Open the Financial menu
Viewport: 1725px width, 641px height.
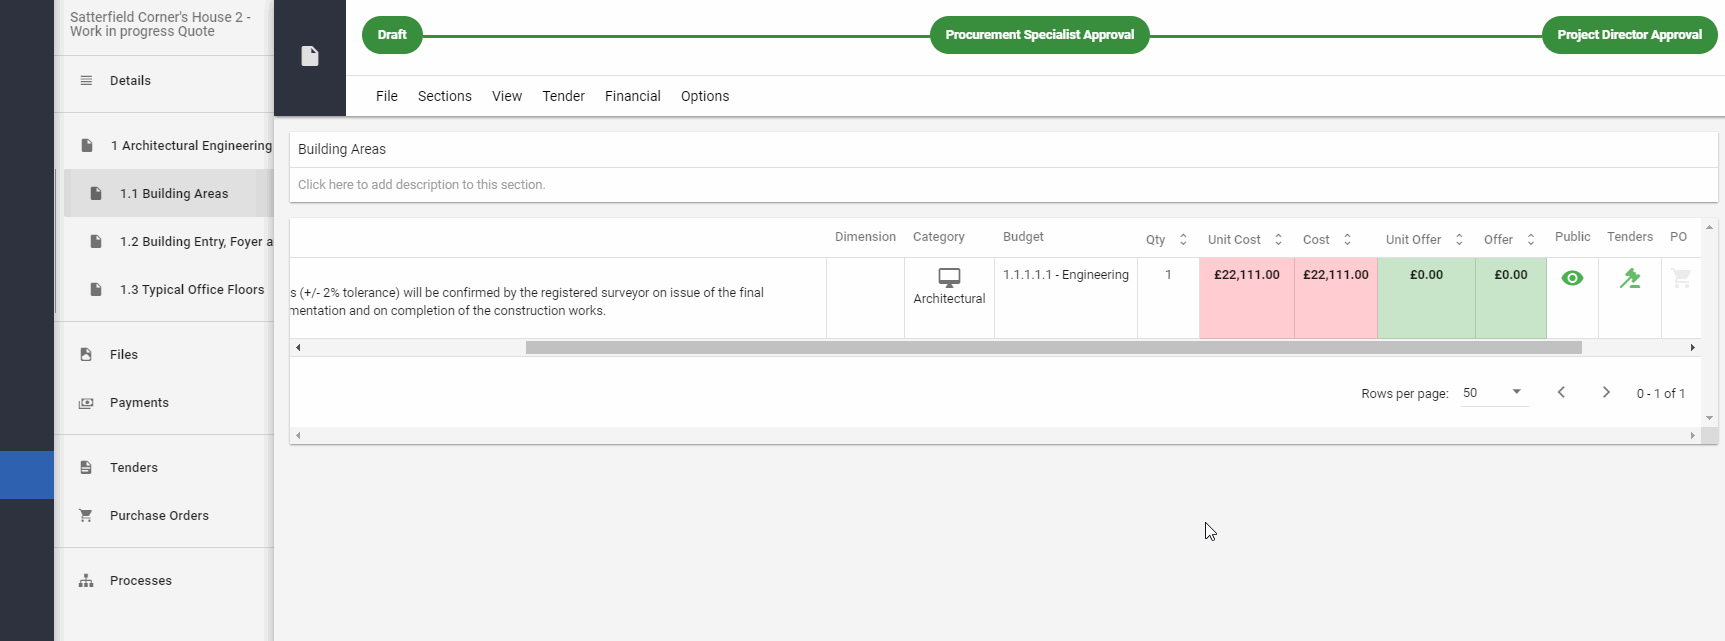632,96
